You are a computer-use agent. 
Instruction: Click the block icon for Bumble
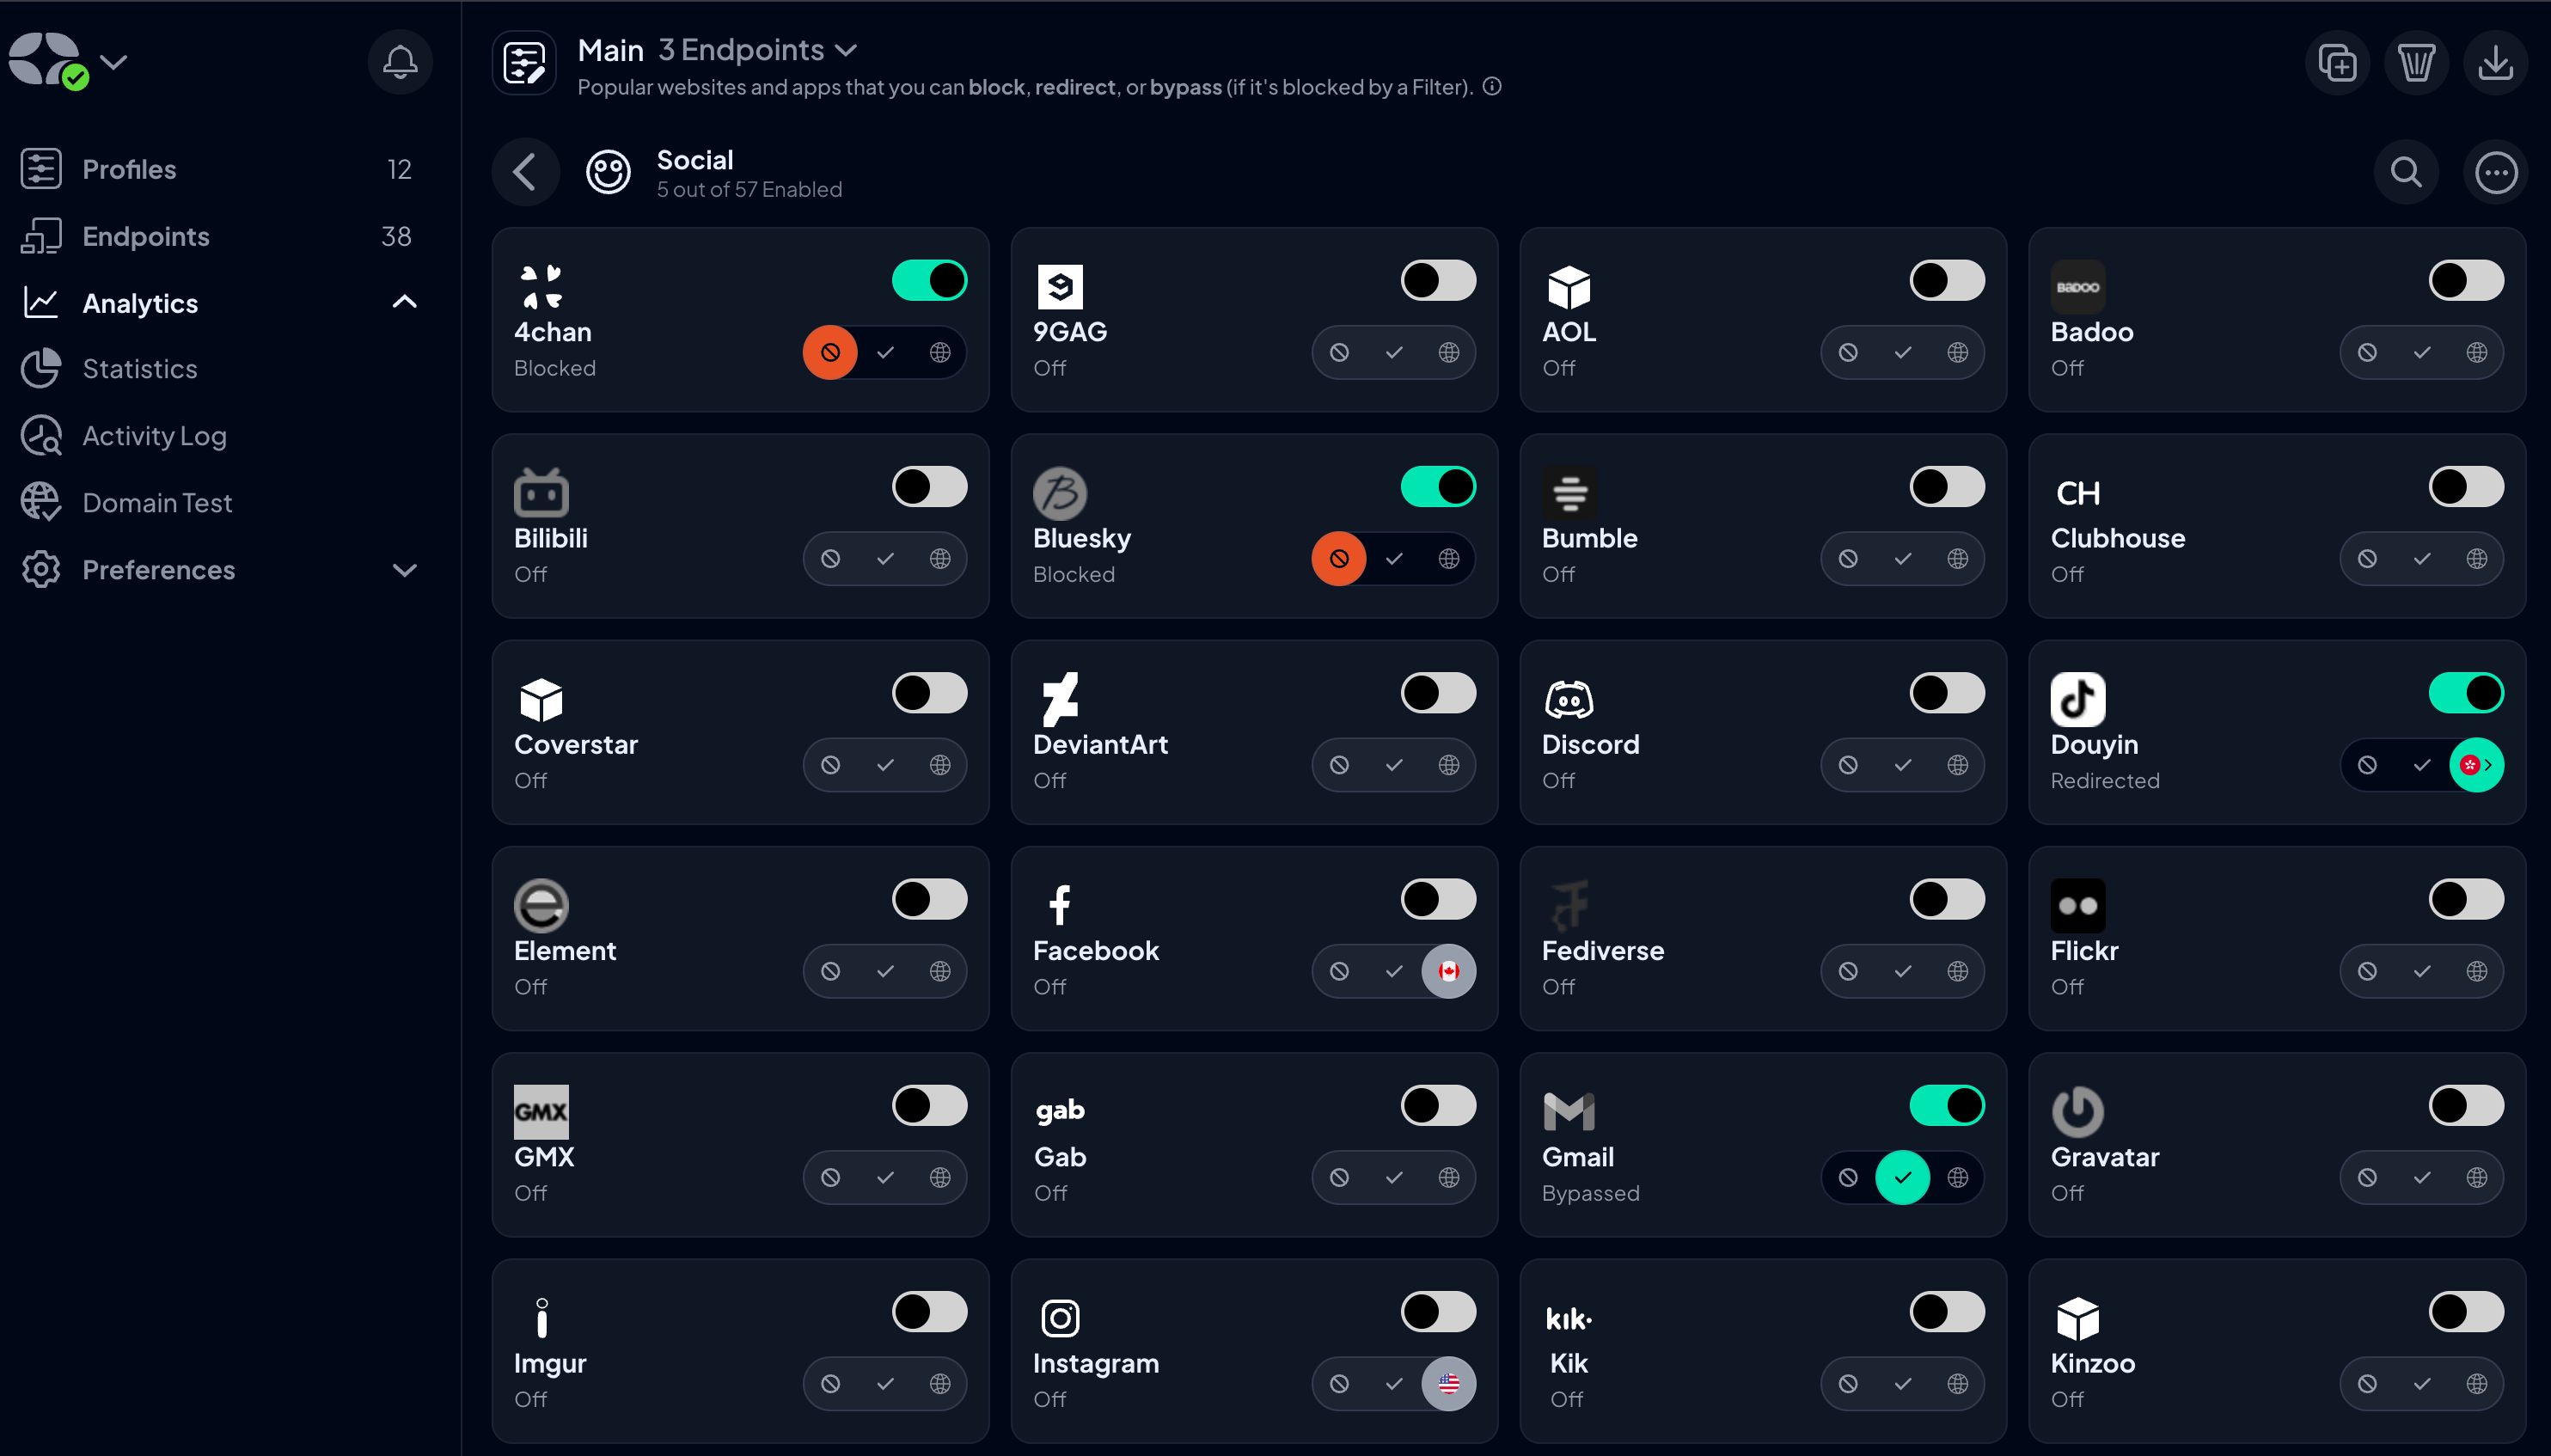(1847, 558)
